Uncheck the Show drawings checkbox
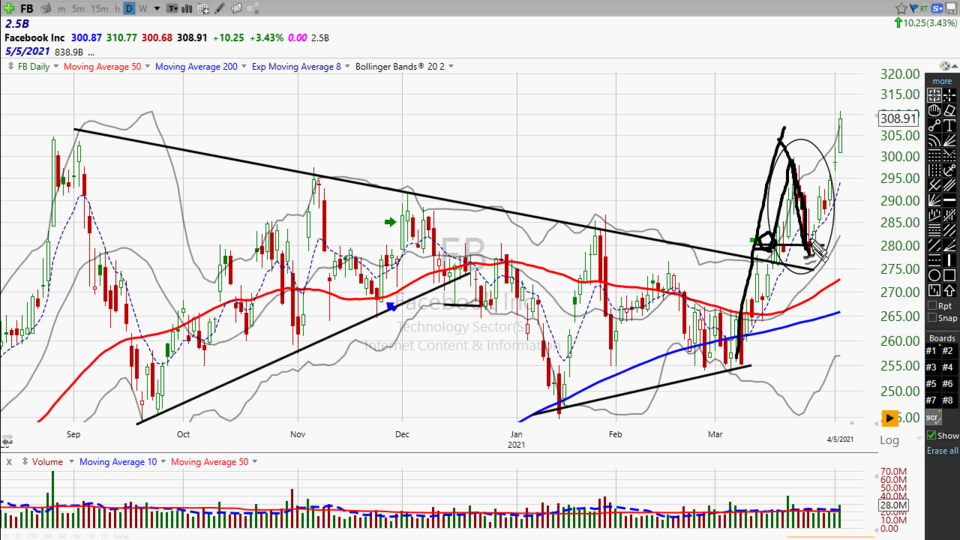The height and width of the screenshot is (540, 960). tap(932, 436)
